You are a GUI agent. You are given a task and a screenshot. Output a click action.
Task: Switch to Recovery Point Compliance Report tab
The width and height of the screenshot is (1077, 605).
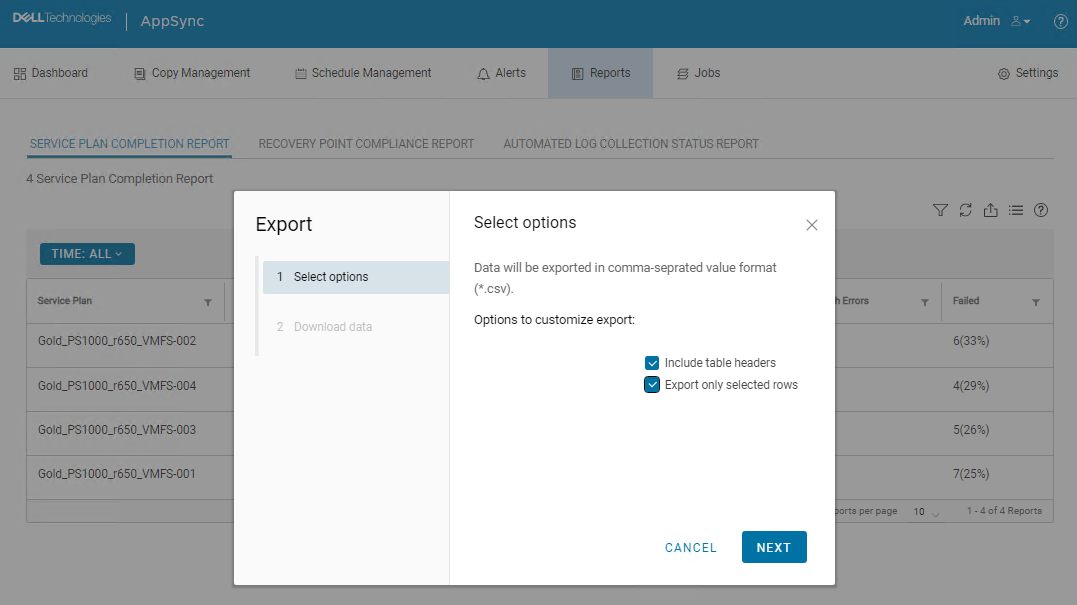tap(366, 143)
